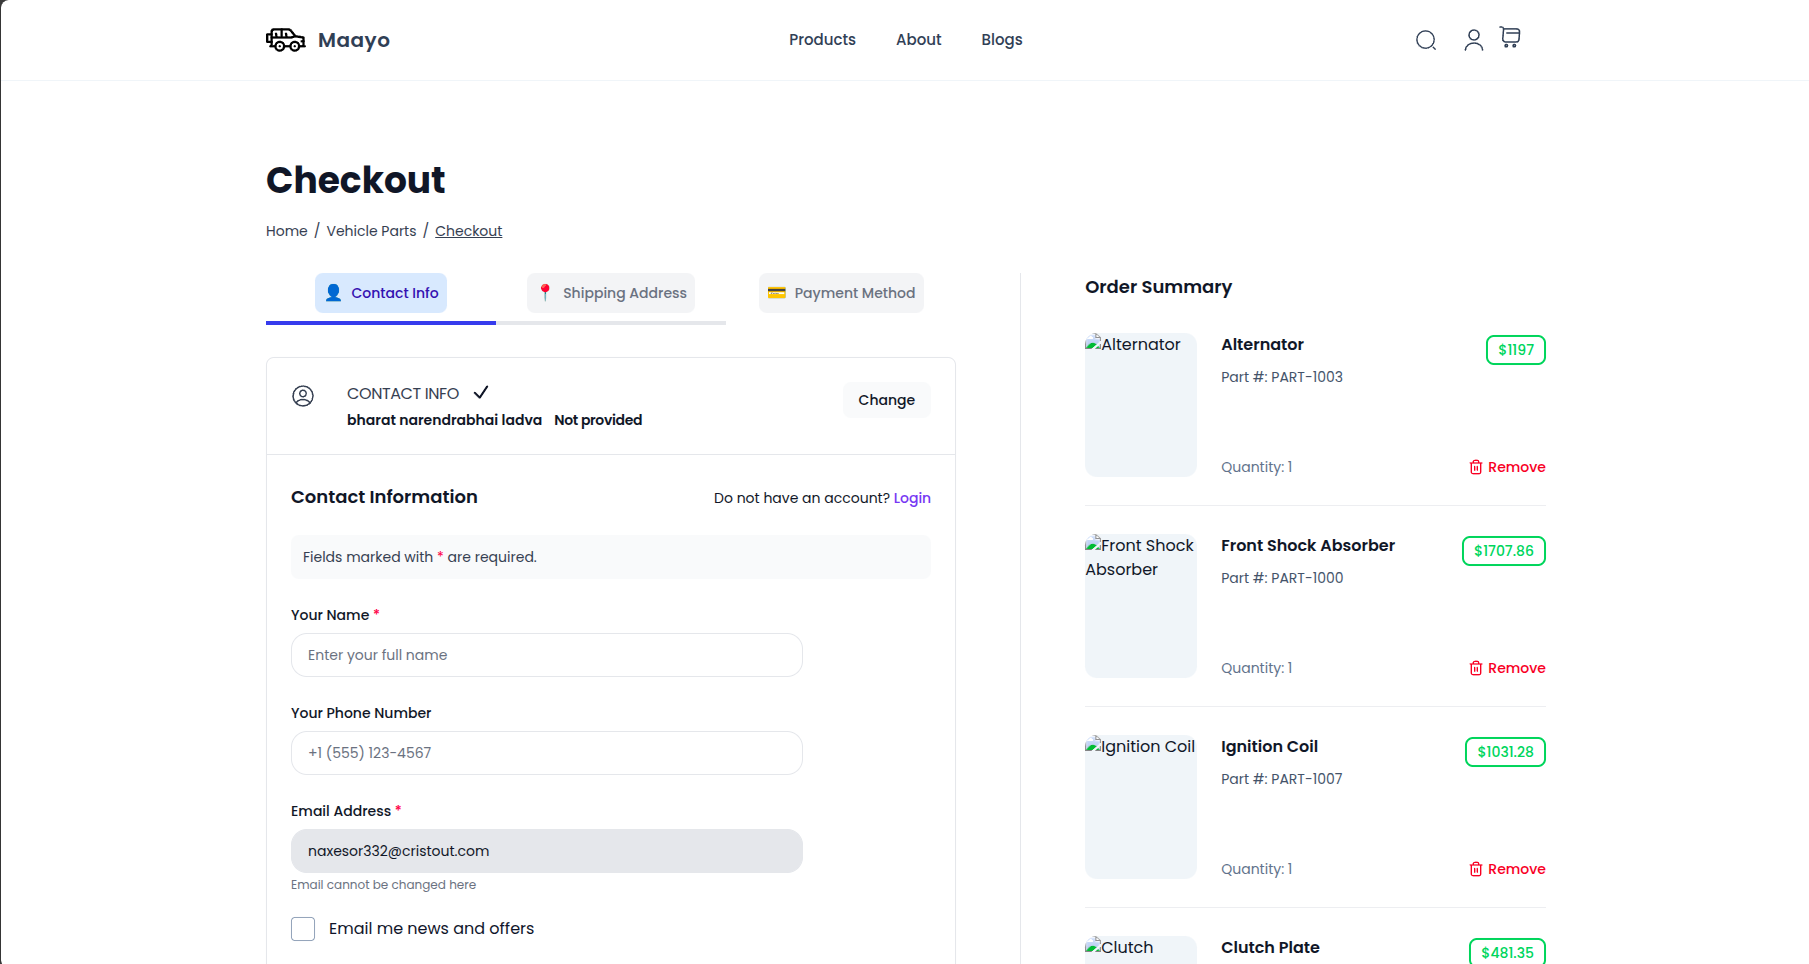This screenshot has width=1809, height=964.
Task: Click the Maayo car logo icon
Action: tap(285, 40)
